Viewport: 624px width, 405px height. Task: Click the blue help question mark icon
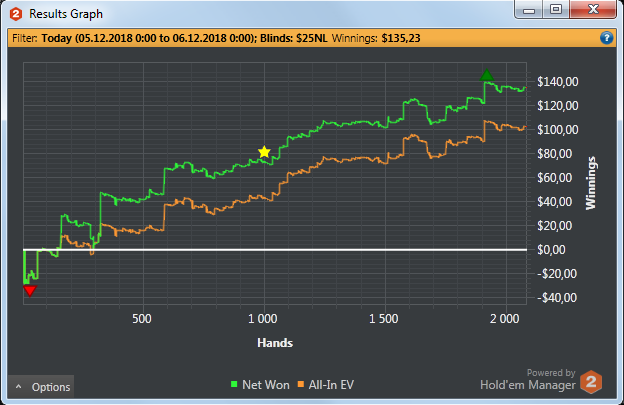coord(606,38)
